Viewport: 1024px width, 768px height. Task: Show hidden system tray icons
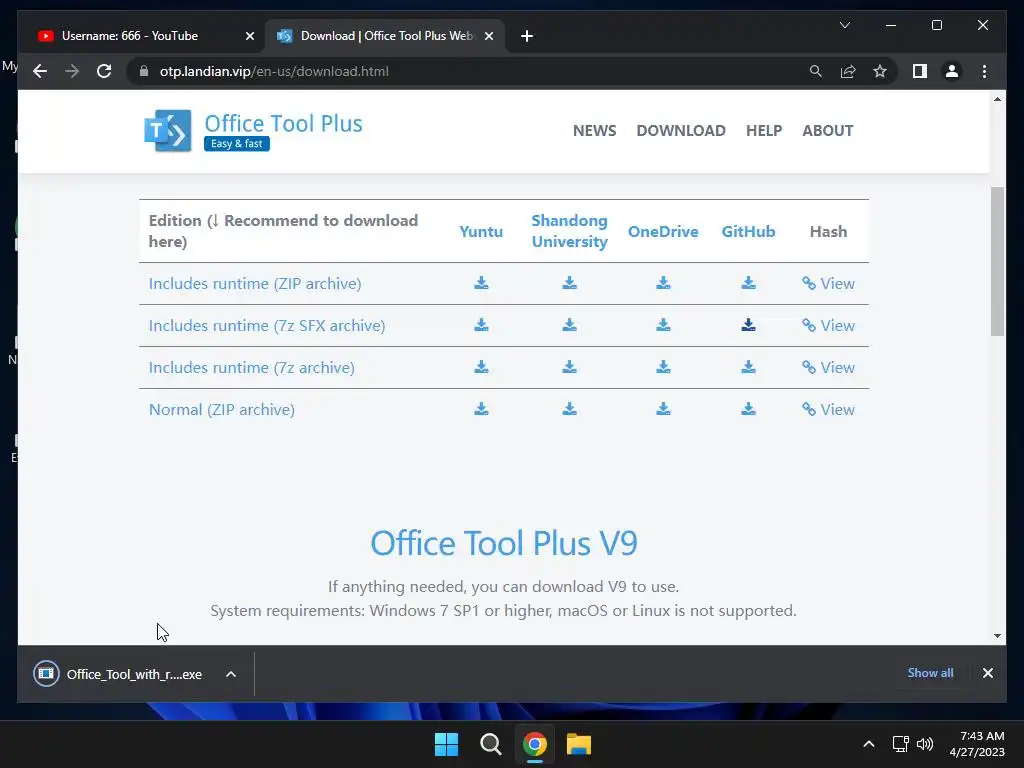pyautogui.click(x=869, y=744)
